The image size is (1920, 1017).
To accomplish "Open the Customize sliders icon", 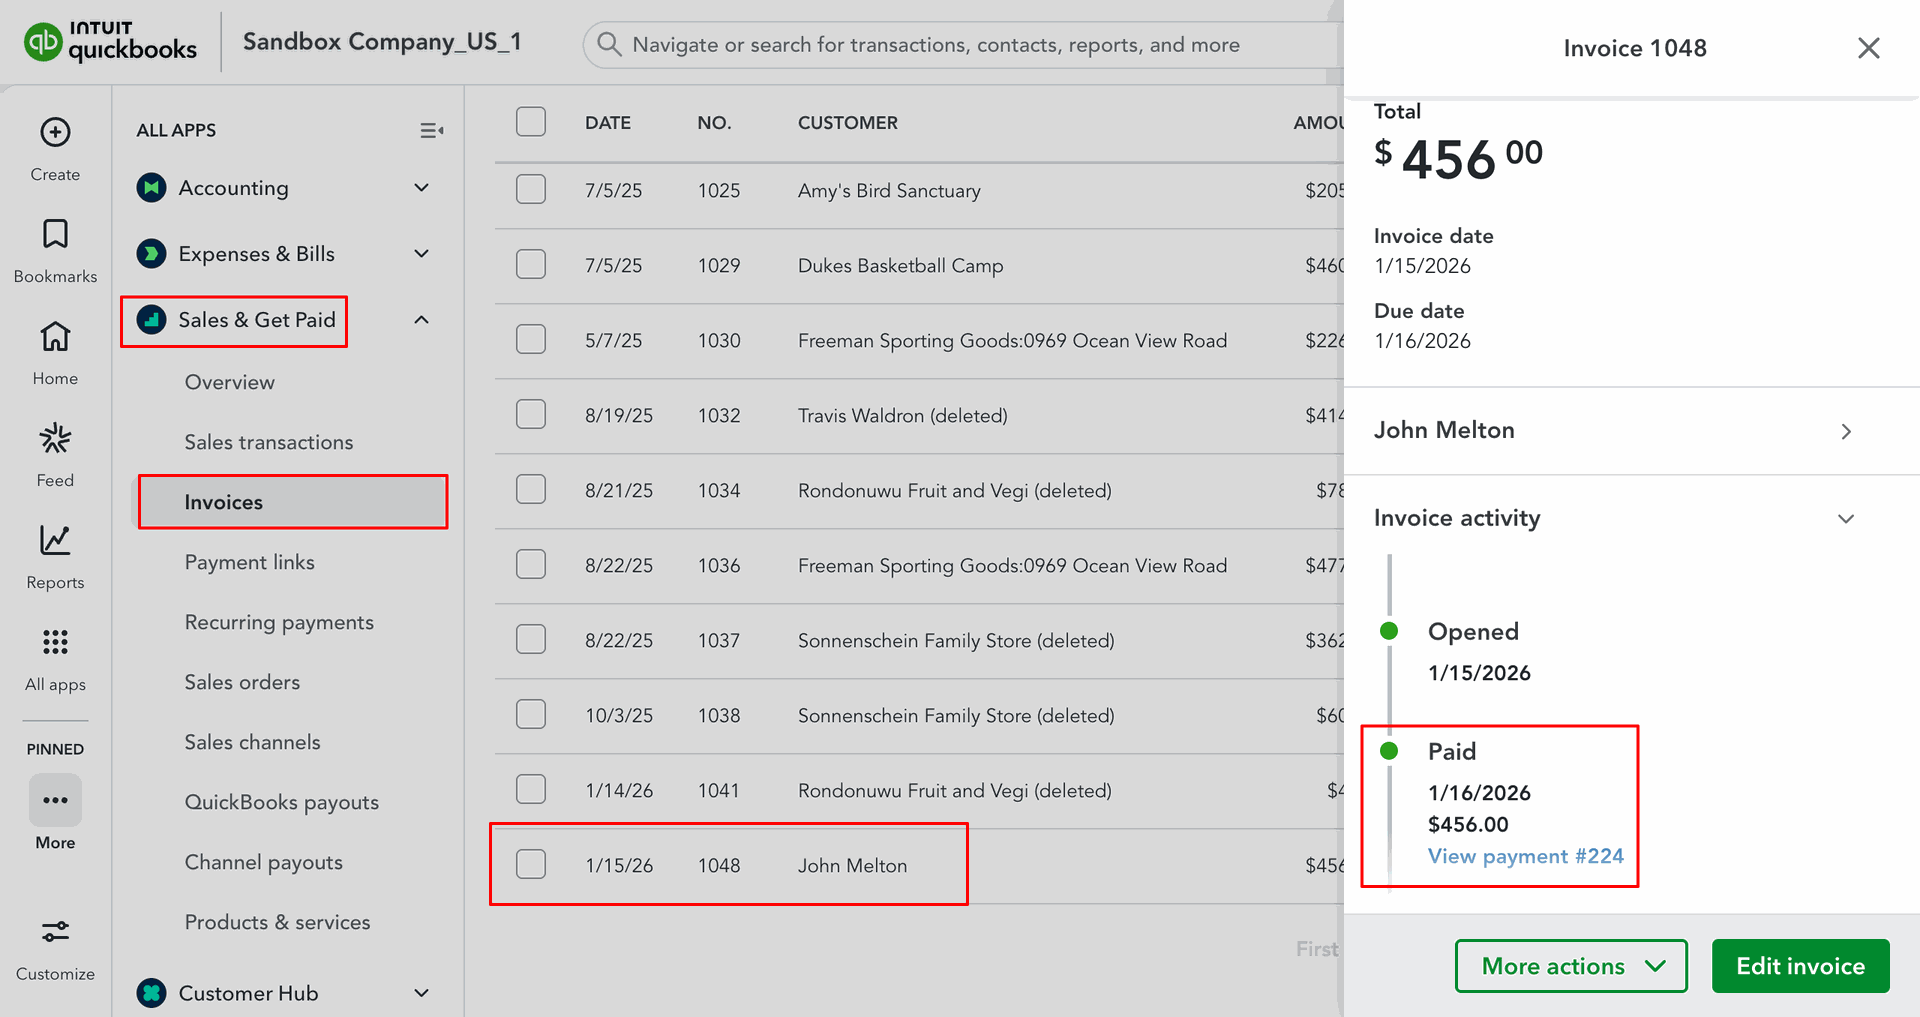I will pyautogui.click(x=55, y=932).
